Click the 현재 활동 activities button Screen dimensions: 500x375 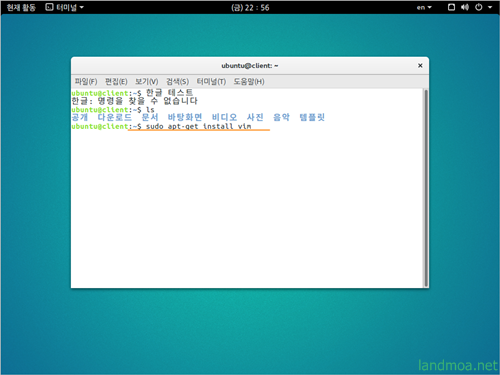pos(21,7)
